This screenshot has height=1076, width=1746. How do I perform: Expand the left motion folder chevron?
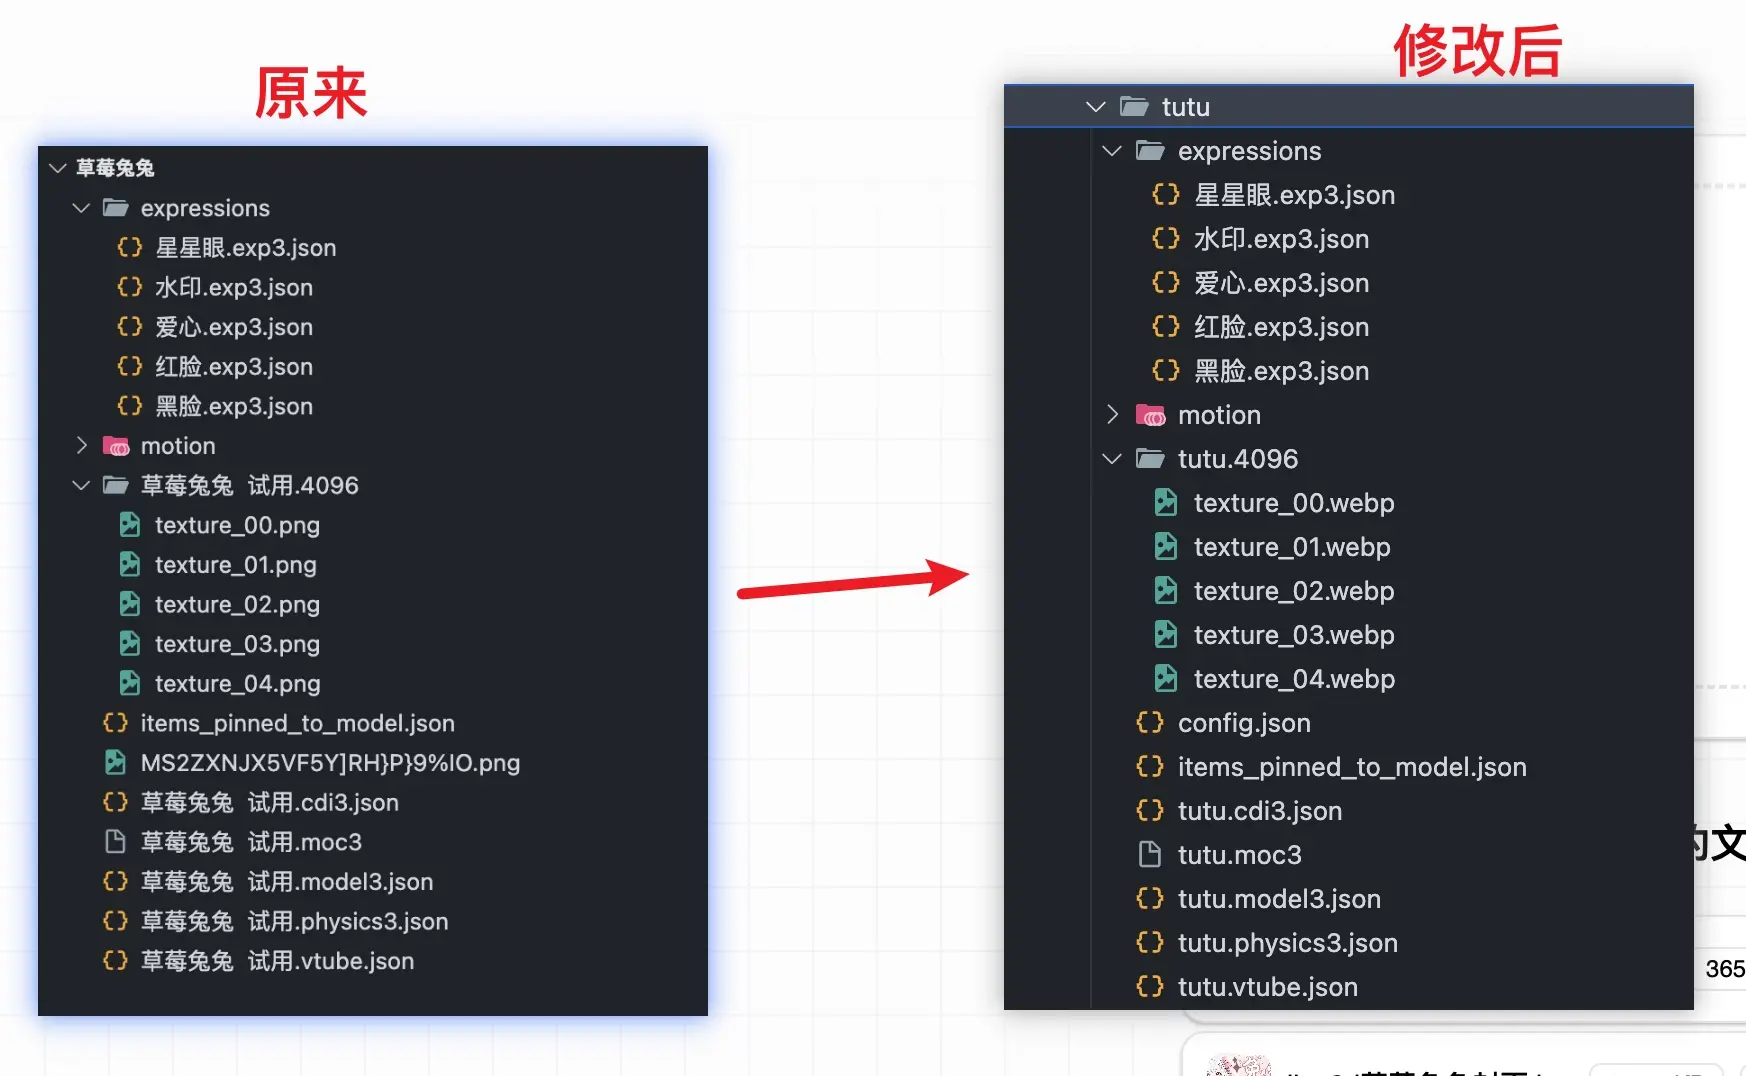(x=82, y=446)
